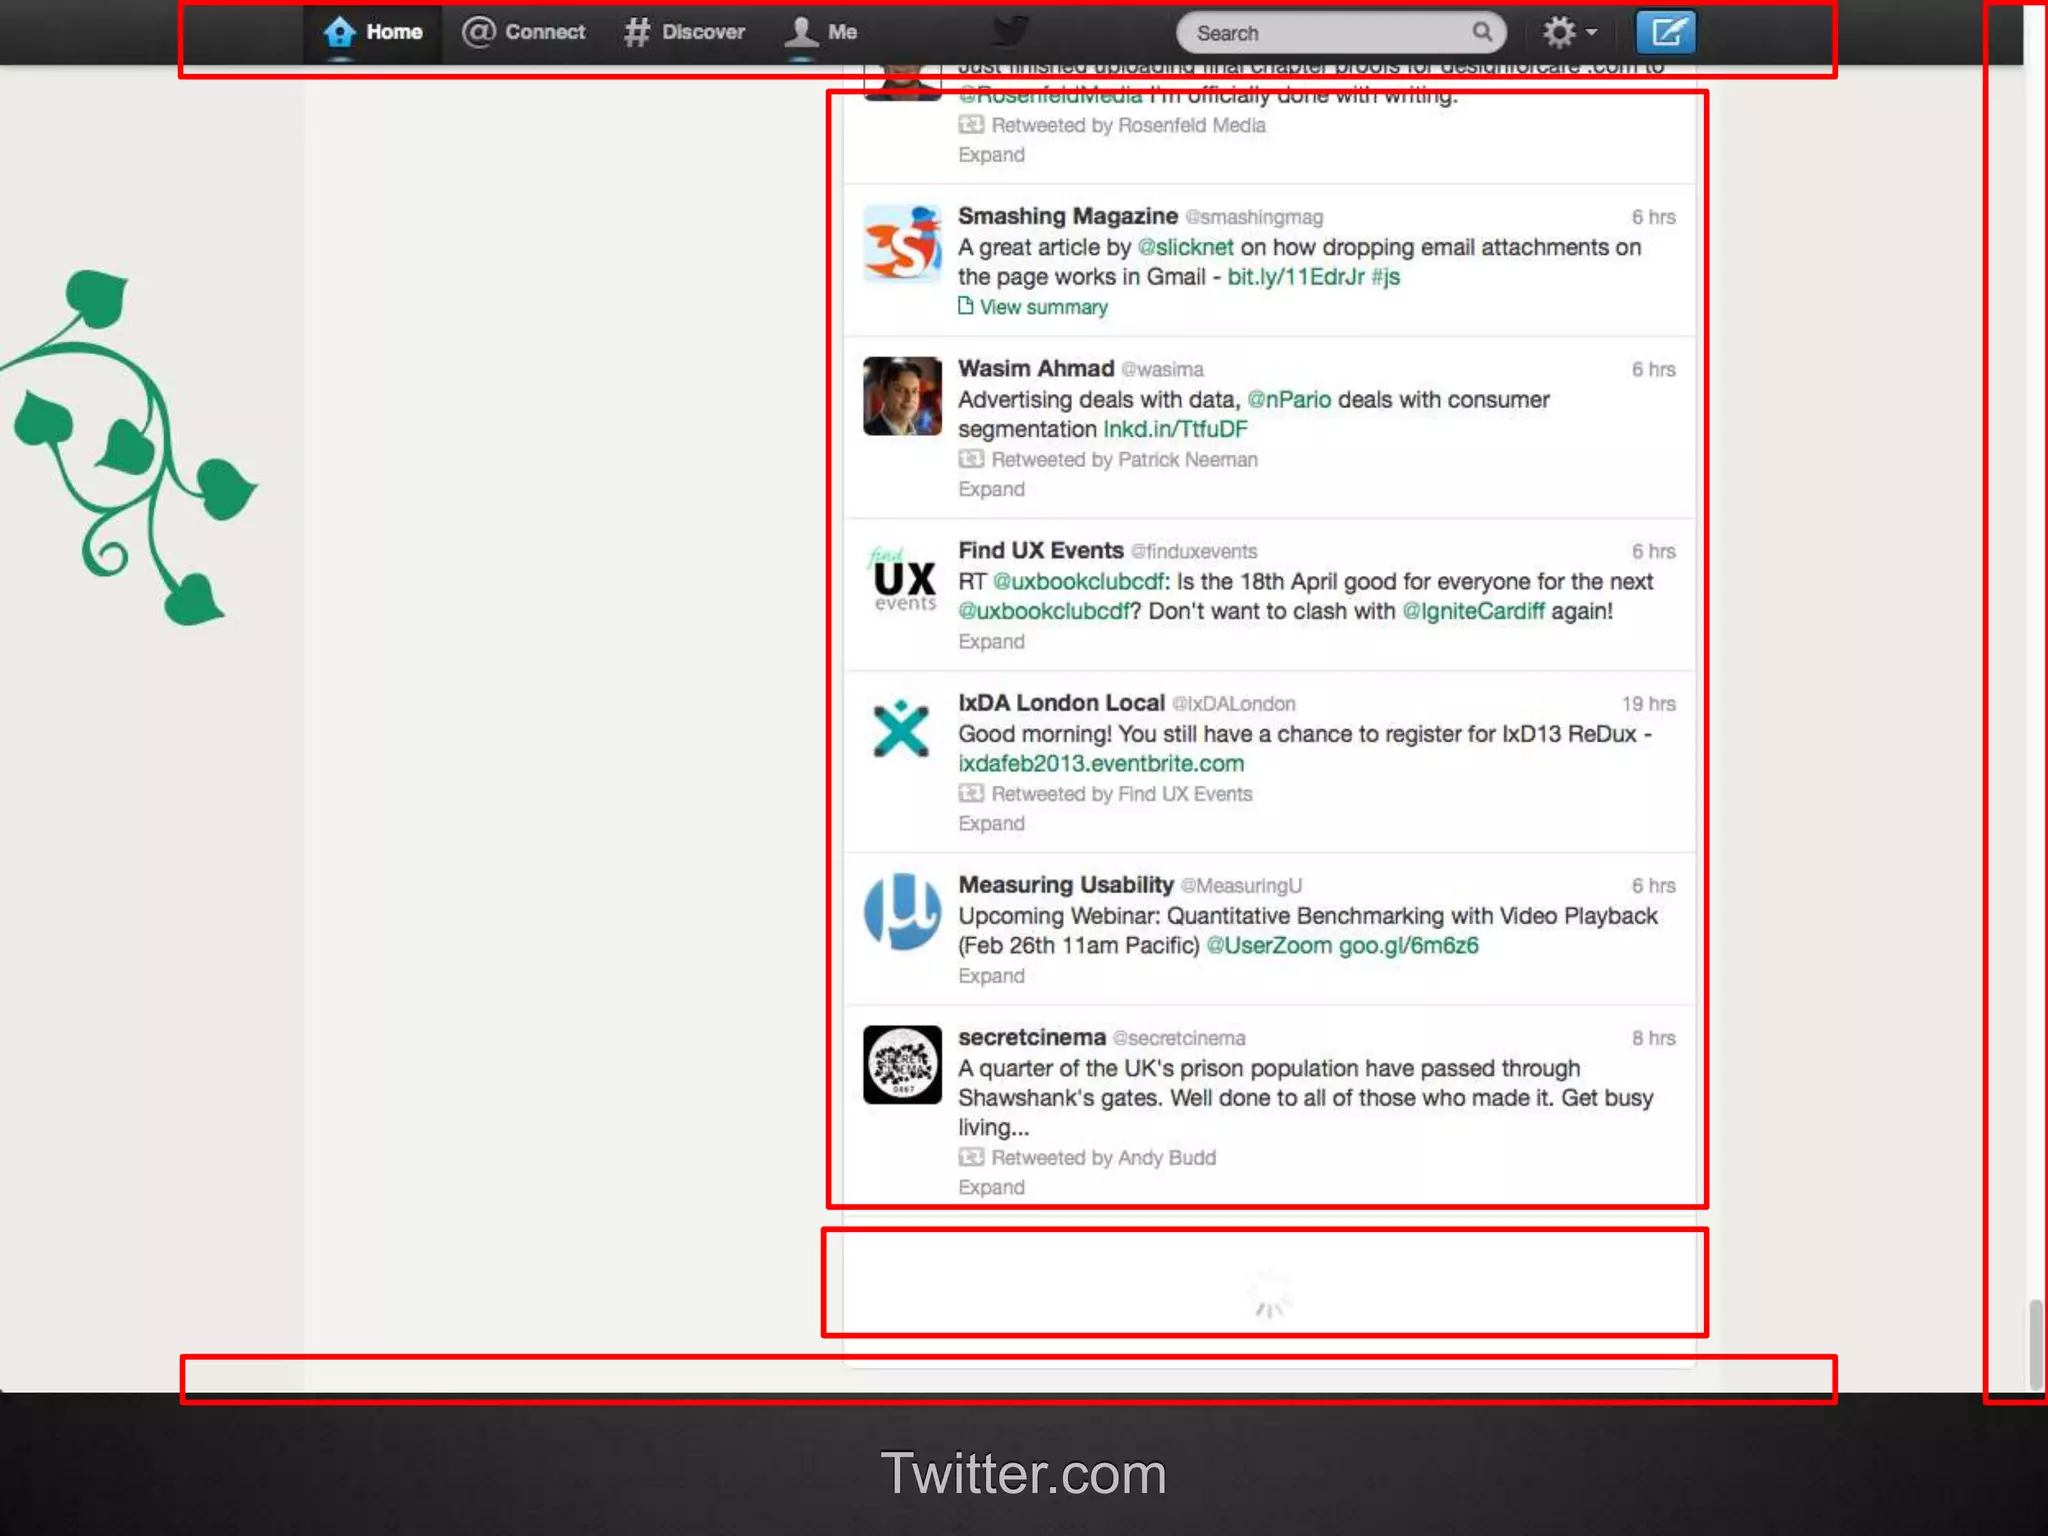Click the #js hashtag
This screenshot has width=2048, height=1536.
(x=1385, y=277)
